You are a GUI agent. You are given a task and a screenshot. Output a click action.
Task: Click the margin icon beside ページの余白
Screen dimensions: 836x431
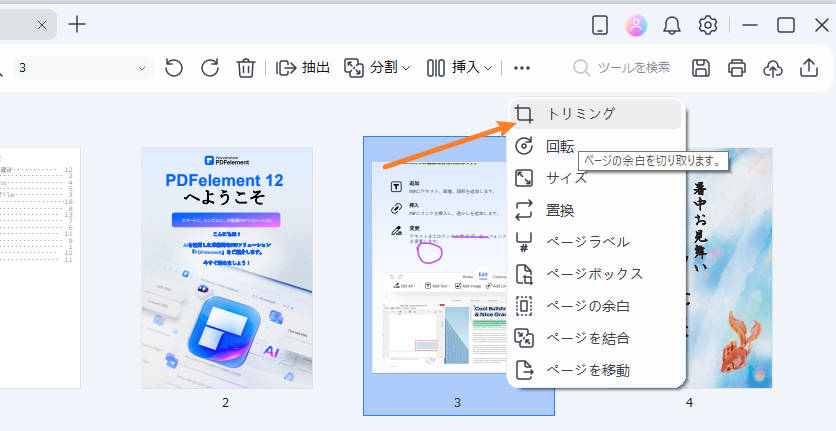[x=524, y=306]
